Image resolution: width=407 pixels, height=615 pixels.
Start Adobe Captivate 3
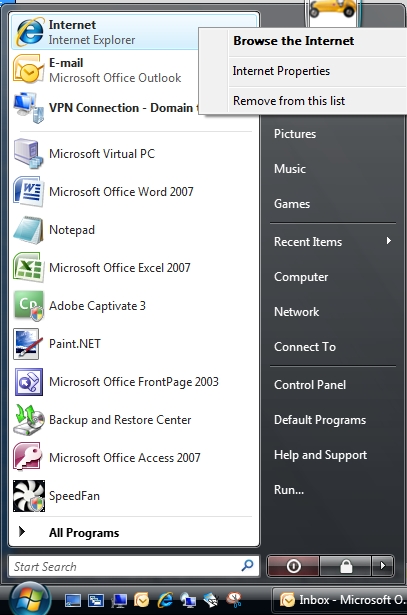[x=133, y=306]
